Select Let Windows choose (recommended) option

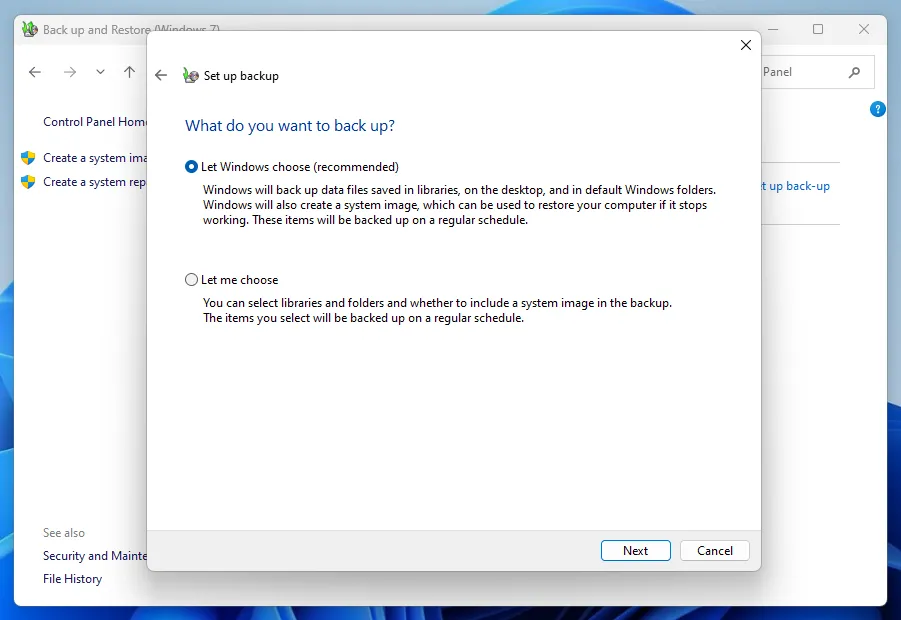192,167
